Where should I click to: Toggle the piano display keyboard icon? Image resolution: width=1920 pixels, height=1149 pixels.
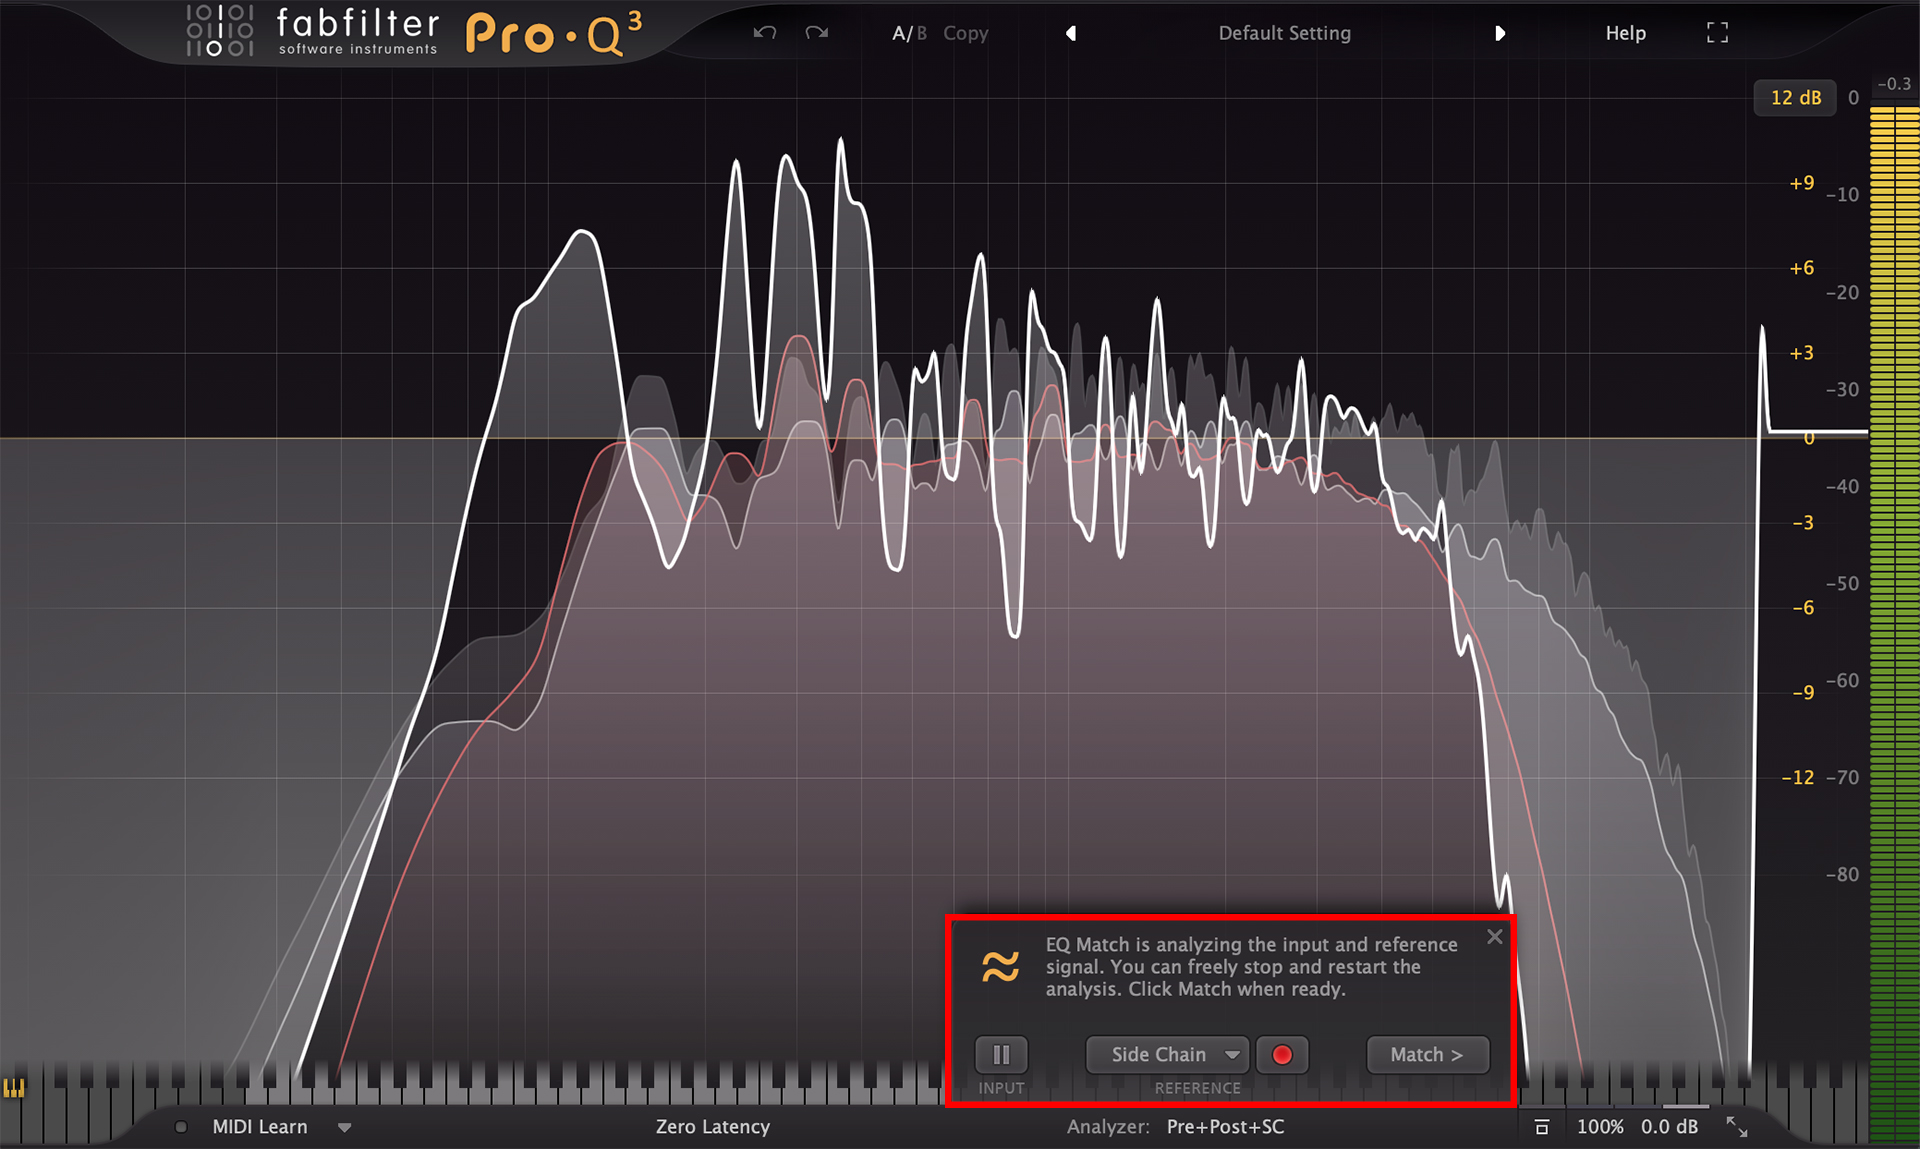coord(14,1088)
